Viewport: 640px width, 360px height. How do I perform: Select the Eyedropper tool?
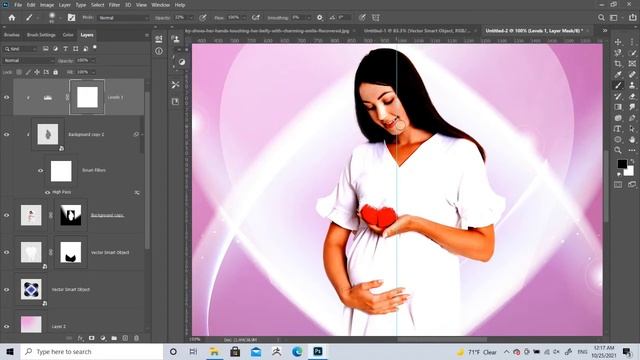pyautogui.click(x=618, y=74)
